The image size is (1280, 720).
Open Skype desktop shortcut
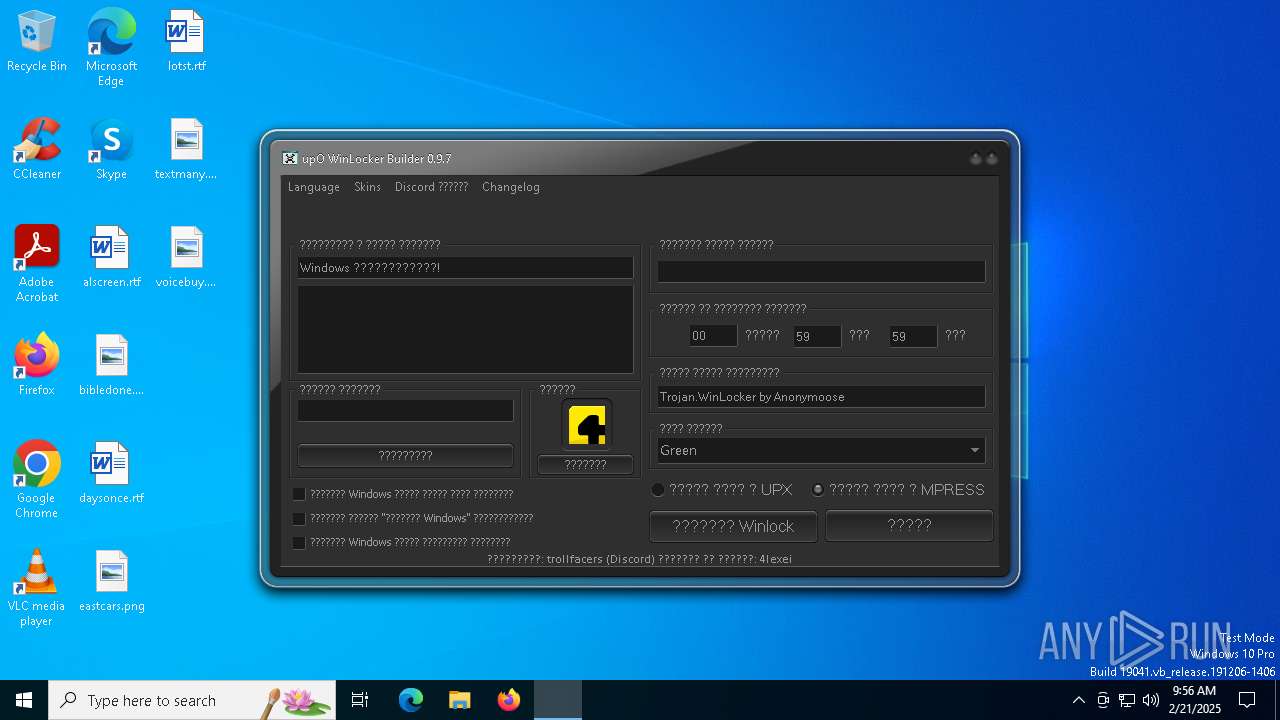click(x=111, y=149)
